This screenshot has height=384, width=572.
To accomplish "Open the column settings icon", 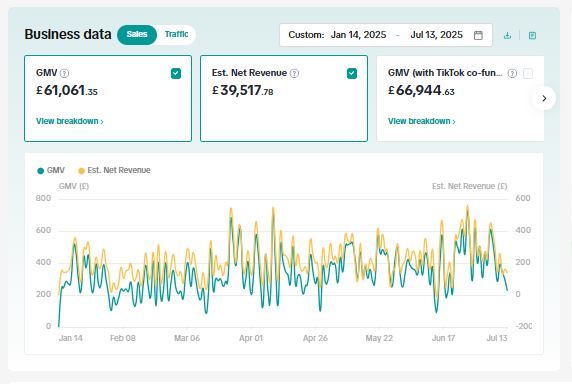I will [x=532, y=35].
